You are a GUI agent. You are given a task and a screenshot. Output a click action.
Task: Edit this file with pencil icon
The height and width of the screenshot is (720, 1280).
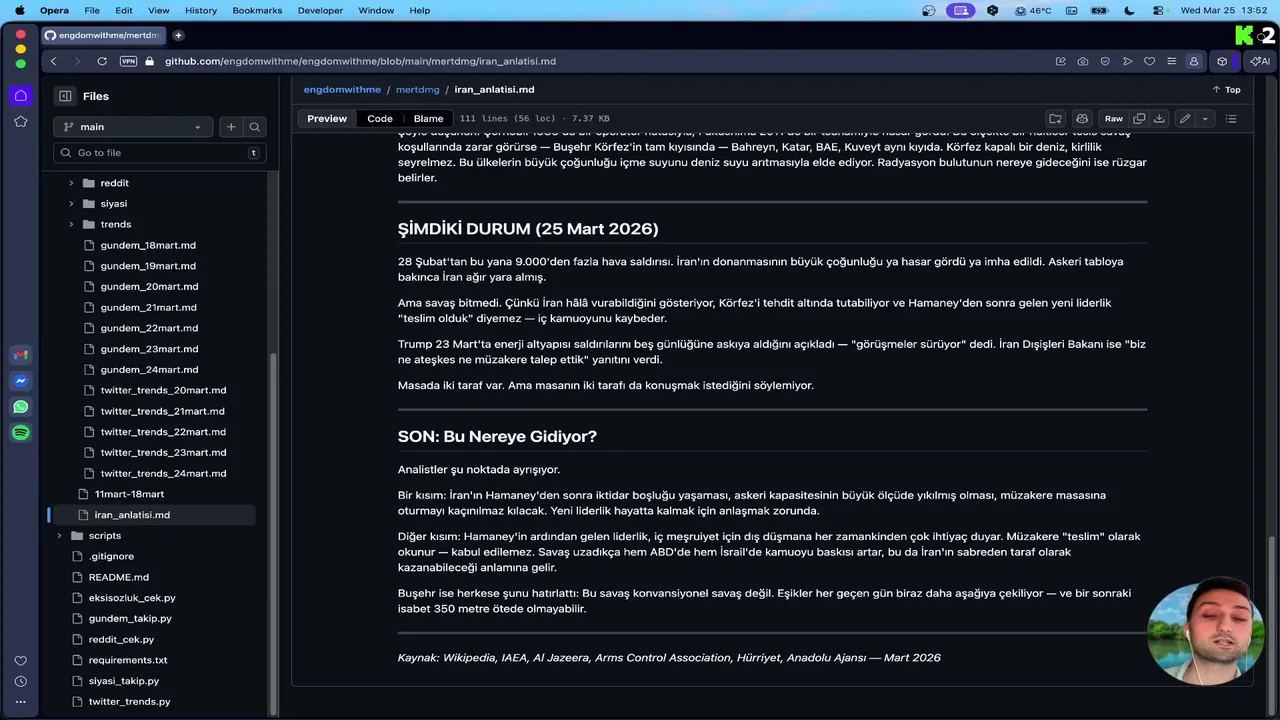point(1185,118)
